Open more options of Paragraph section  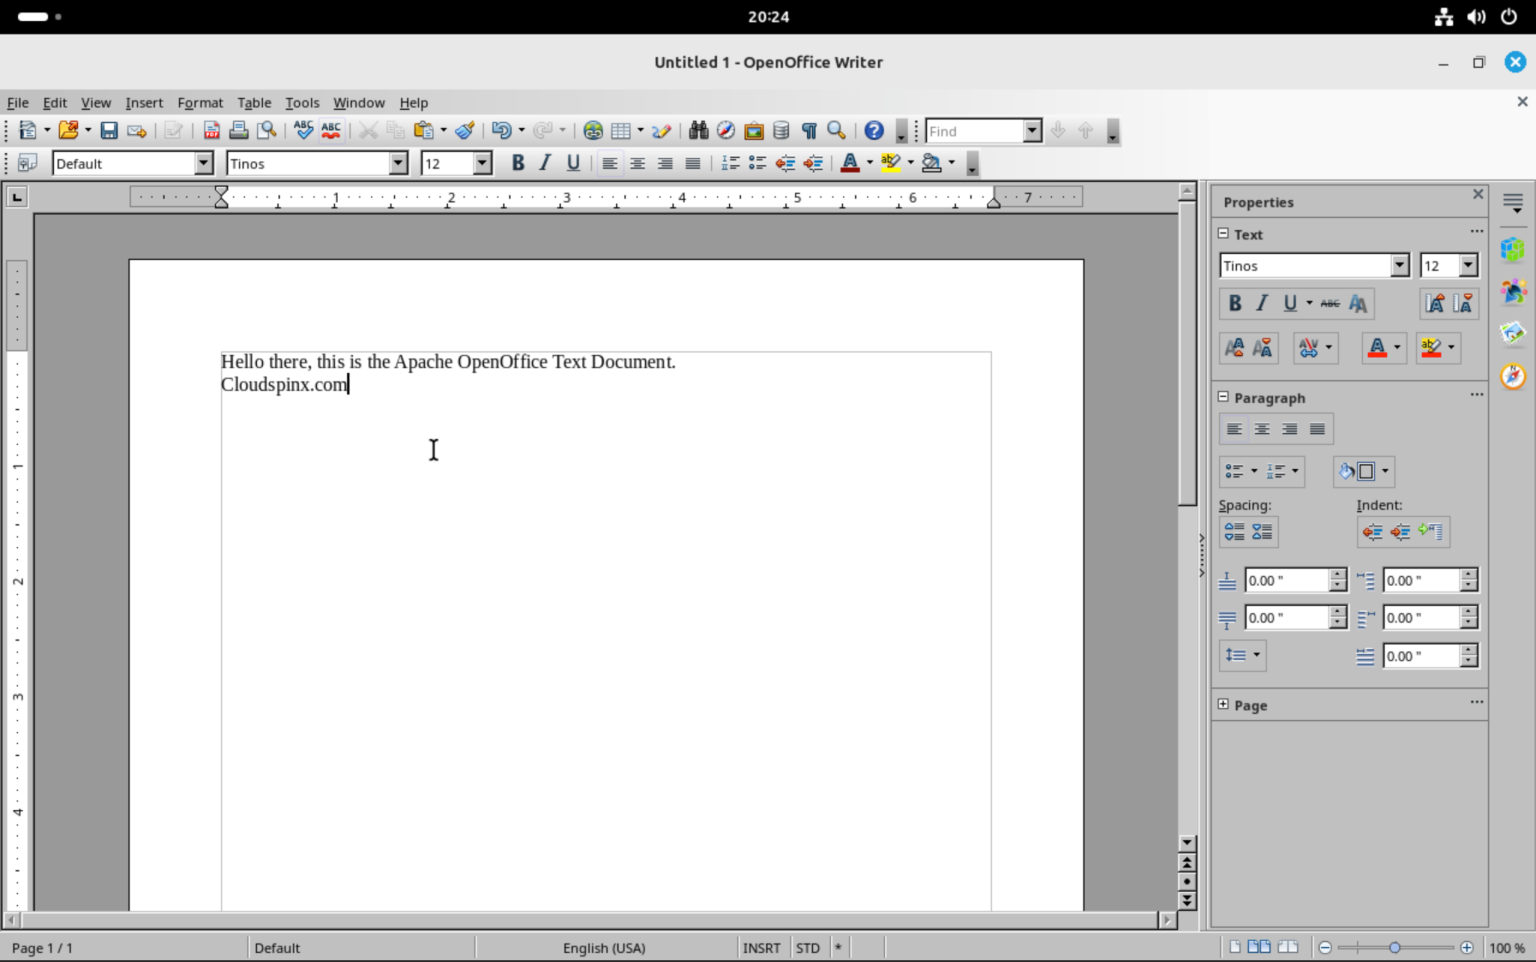click(x=1476, y=395)
